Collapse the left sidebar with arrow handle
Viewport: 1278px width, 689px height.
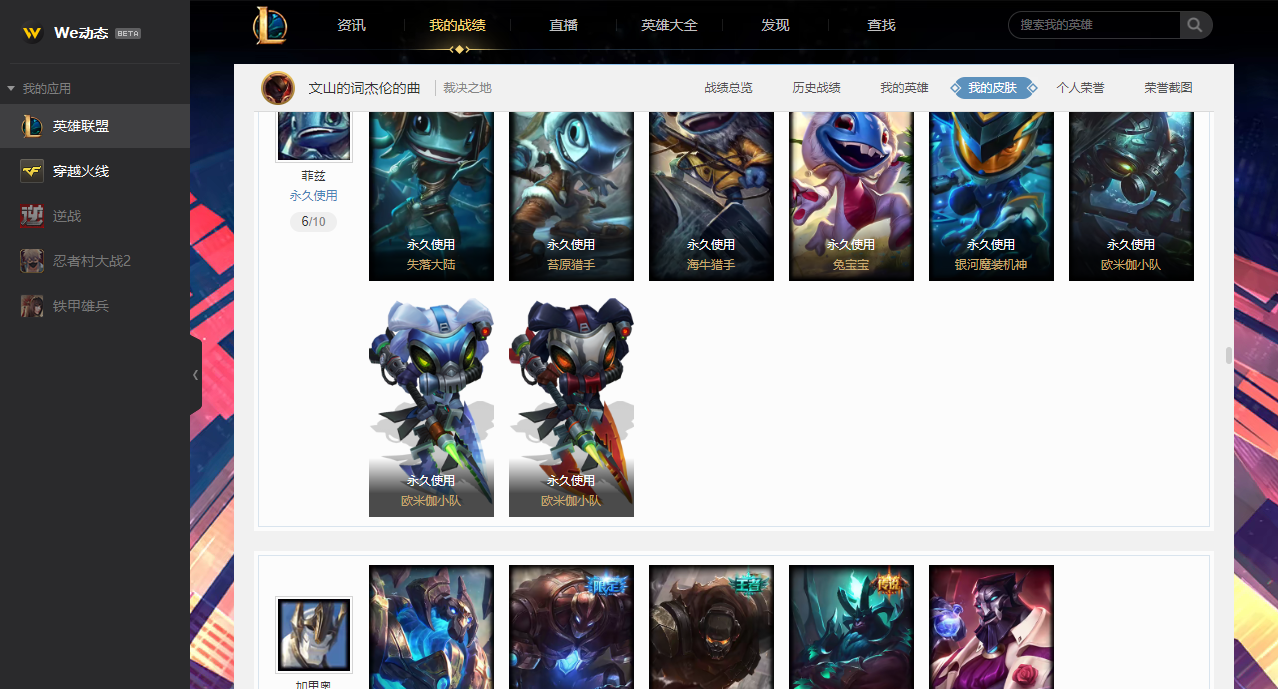pos(196,375)
